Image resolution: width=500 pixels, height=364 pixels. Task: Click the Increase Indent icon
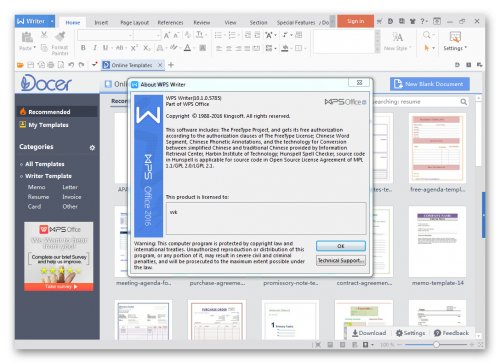click(x=257, y=35)
